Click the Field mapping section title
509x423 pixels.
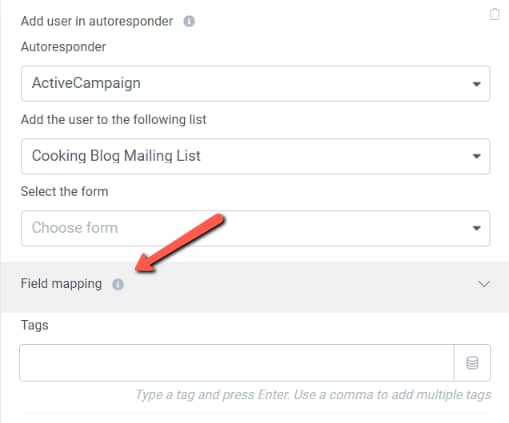61,284
